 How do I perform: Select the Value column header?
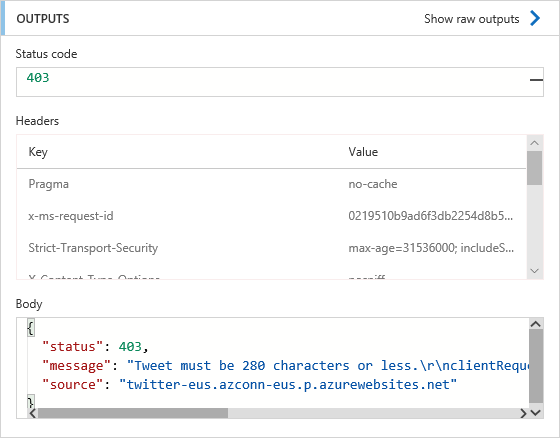[363, 152]
